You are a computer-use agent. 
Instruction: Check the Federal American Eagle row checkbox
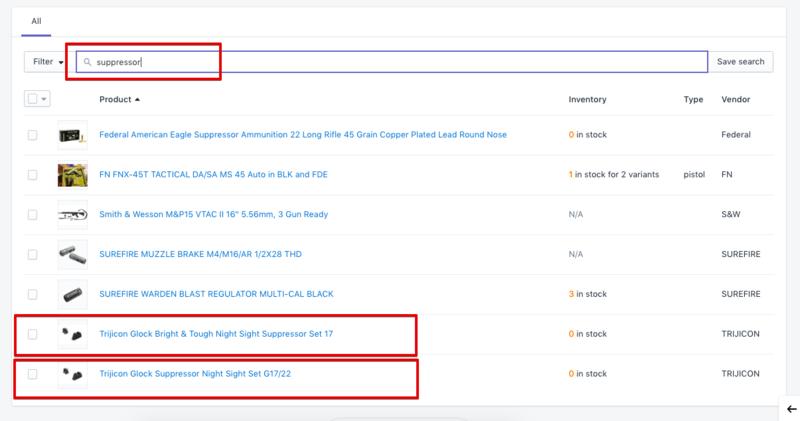click(33, 135)
